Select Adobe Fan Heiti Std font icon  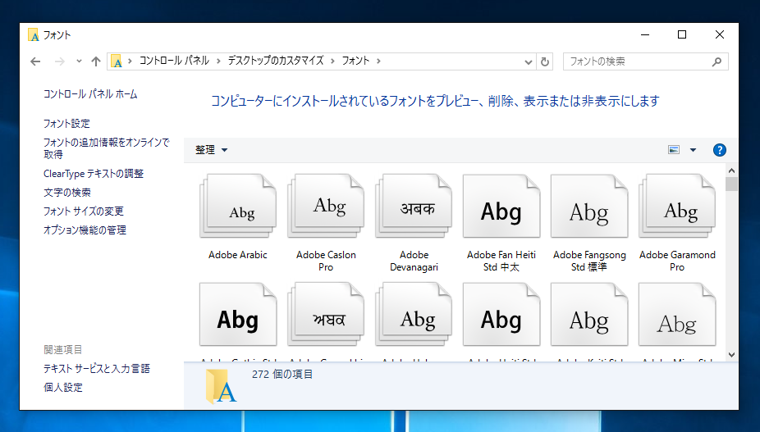pos(502,207)
